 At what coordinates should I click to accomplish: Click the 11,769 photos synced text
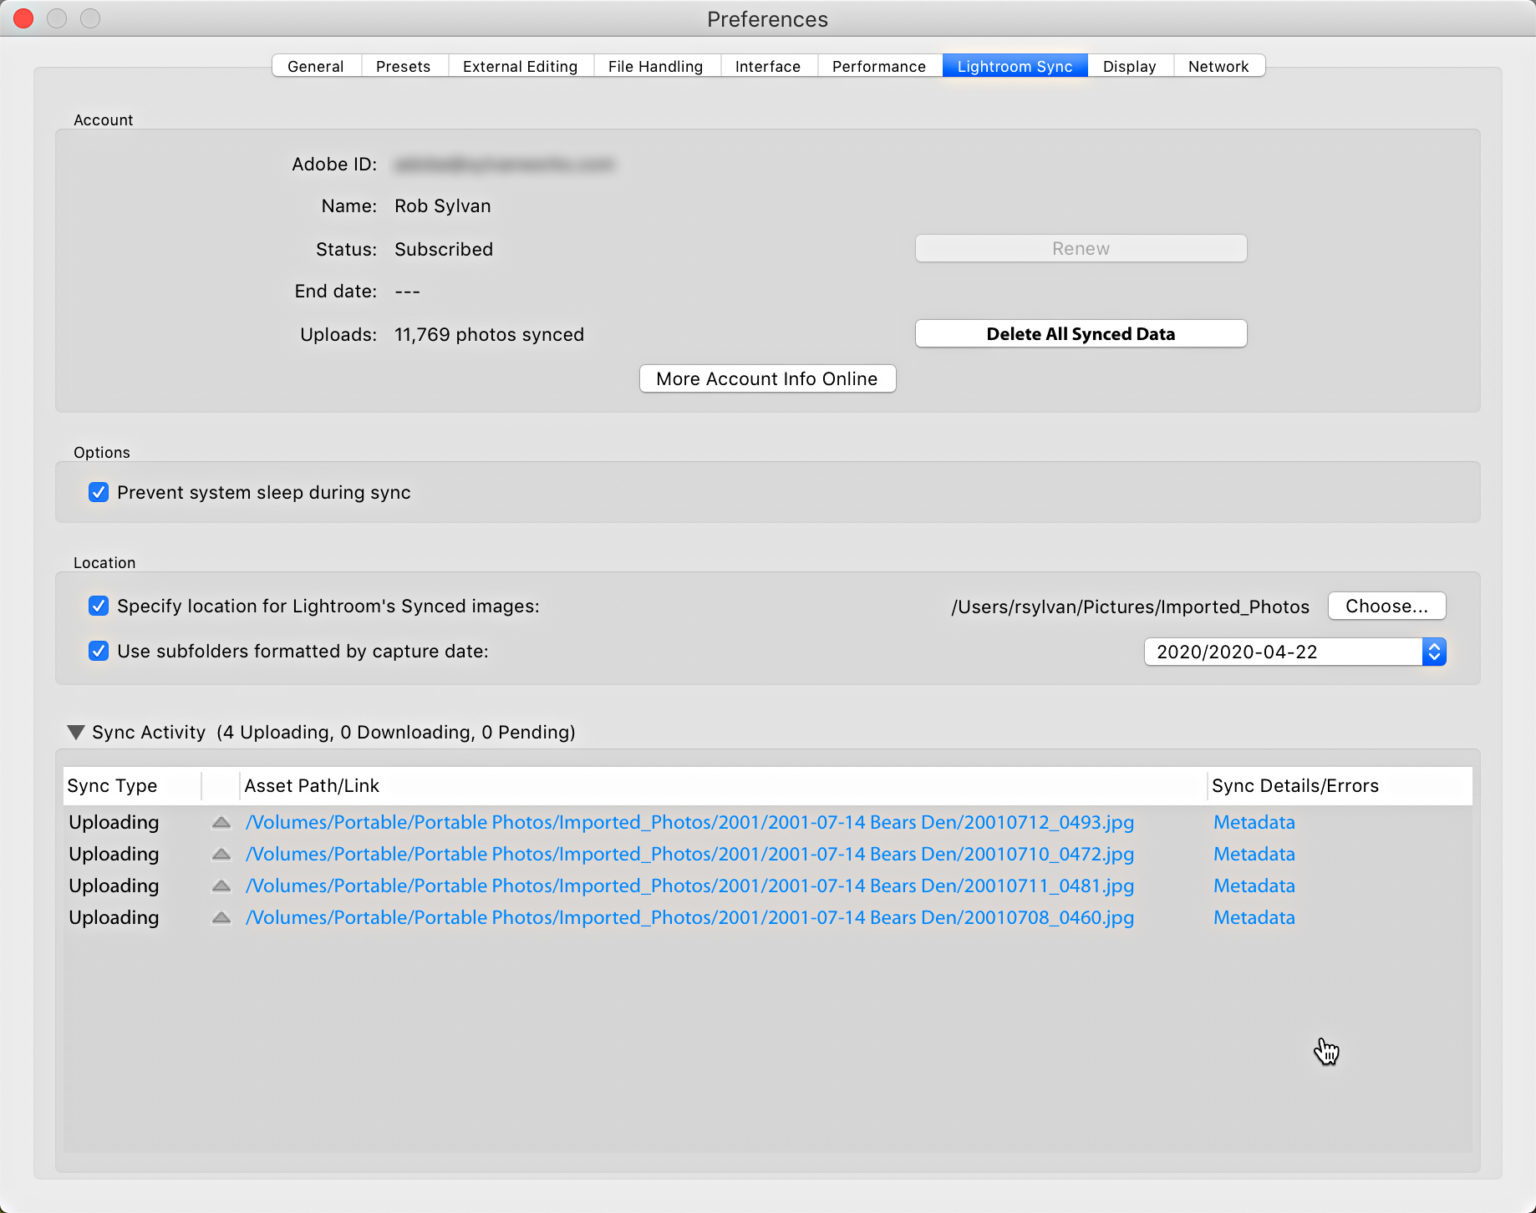pos(489,334)
